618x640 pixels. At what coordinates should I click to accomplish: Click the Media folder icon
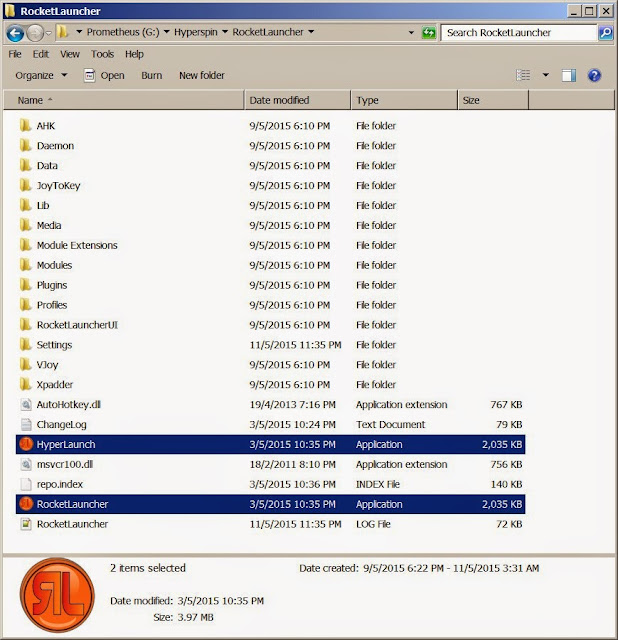coord(26,225)
